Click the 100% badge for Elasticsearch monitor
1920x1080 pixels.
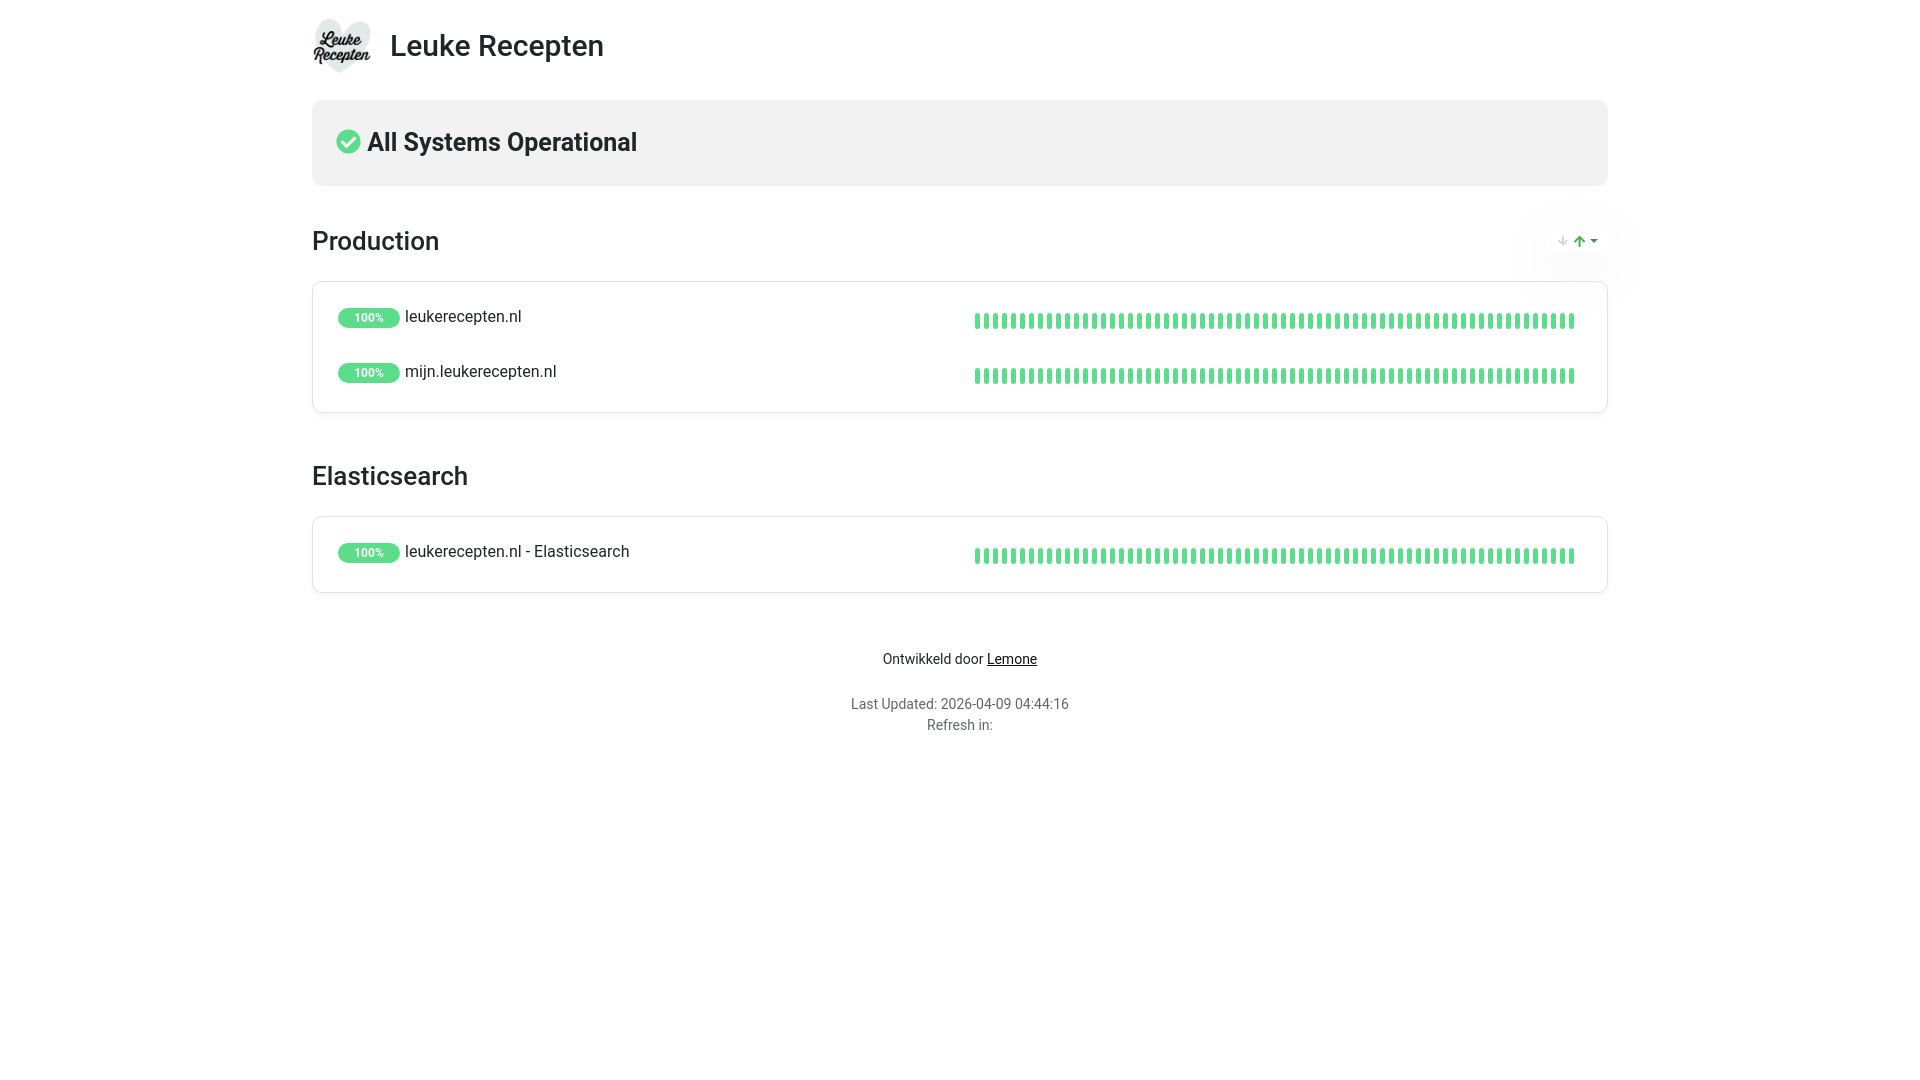[369, 553]
